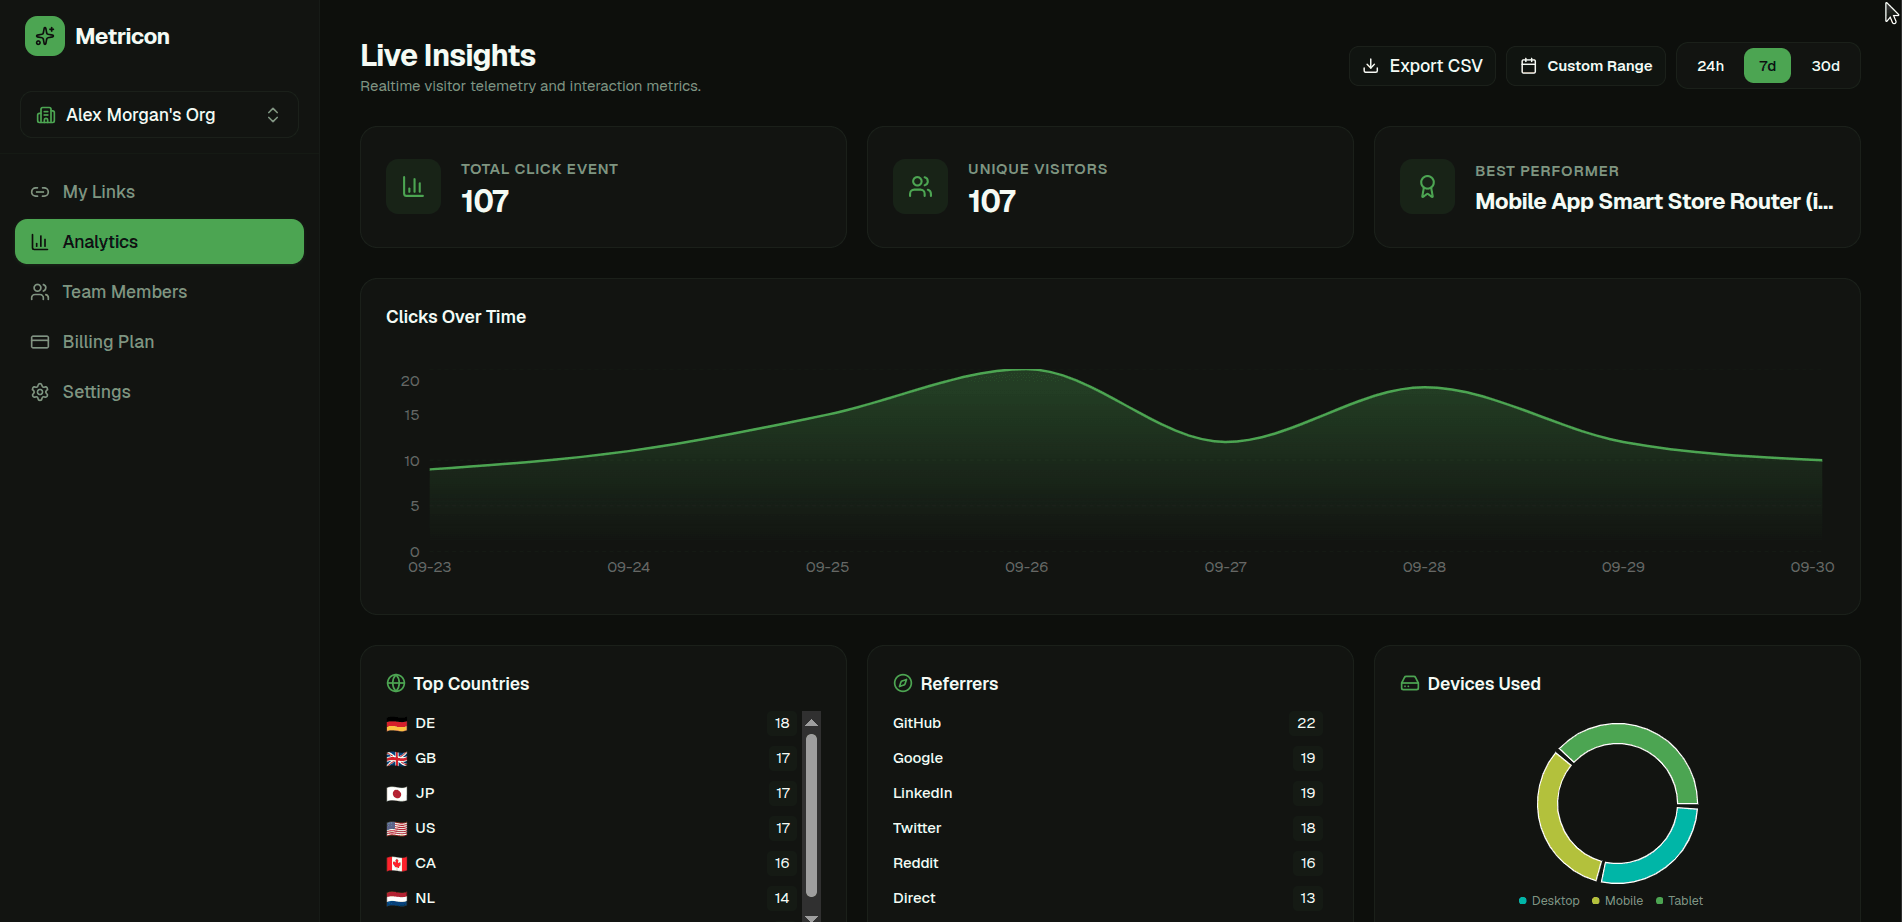Viewport: 1902px width, 922px height.
Task: Switch to 24h time range
Action: [x=1710, y=66]
